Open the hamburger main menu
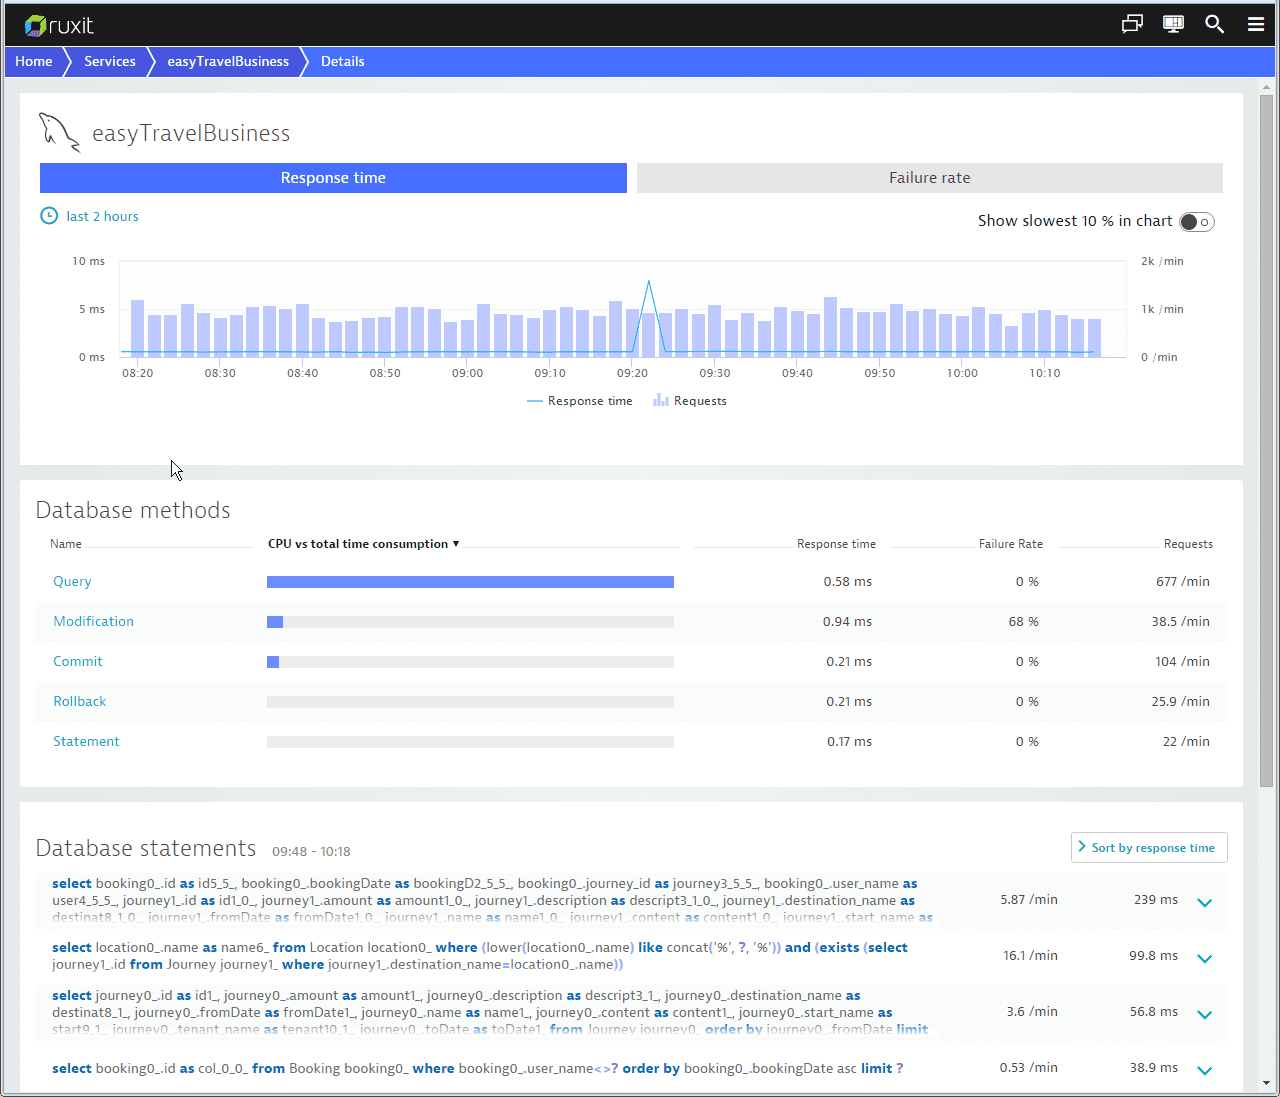Image resolution: width=1280 pixels, height=1097 pixels. pyautogui.click(x=1256, y=24)
